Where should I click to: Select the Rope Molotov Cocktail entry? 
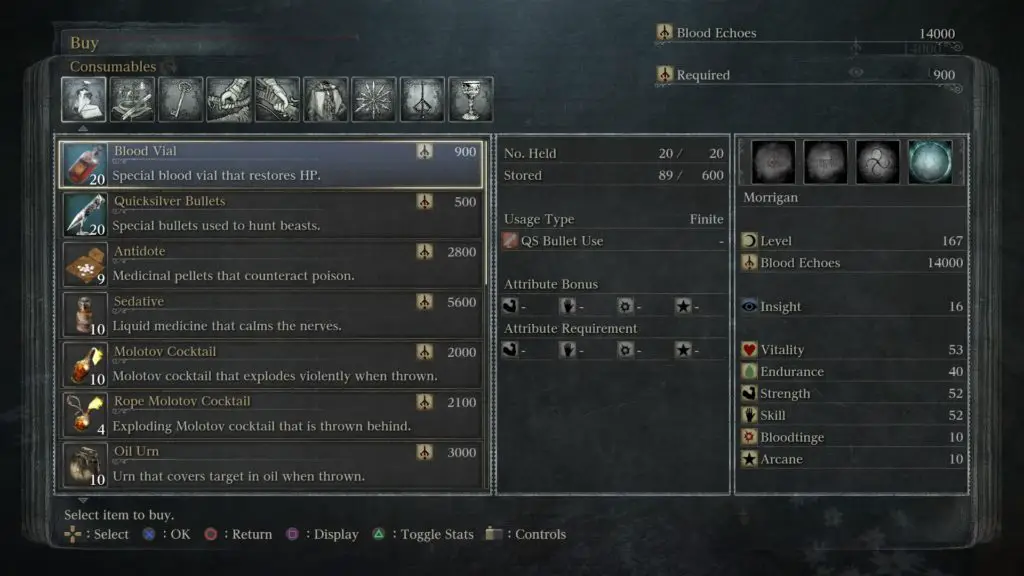(x=272, y=415)
